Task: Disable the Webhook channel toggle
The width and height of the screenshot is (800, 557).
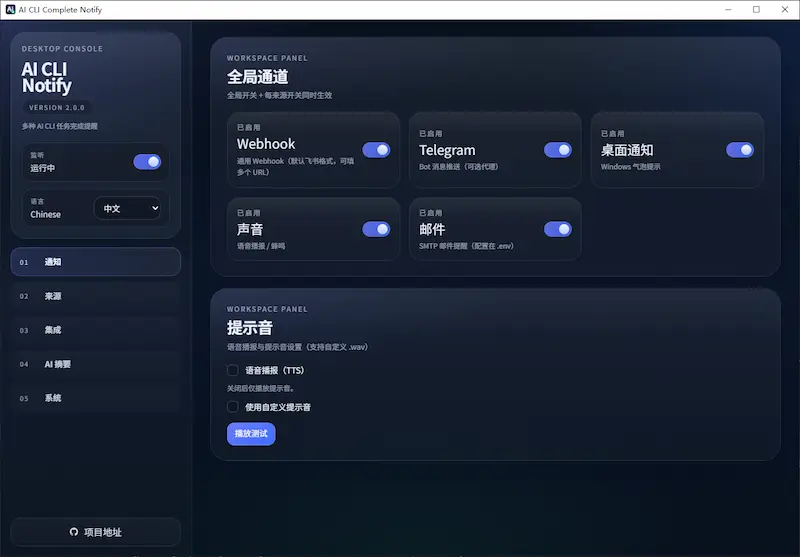Action: (x=376, y=150)
